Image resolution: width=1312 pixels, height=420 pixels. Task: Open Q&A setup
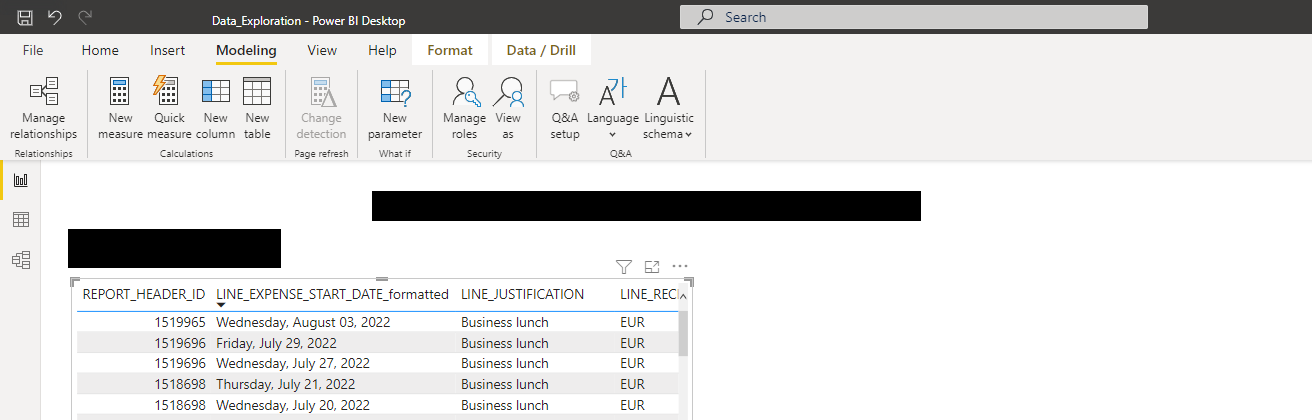(565, 108)
